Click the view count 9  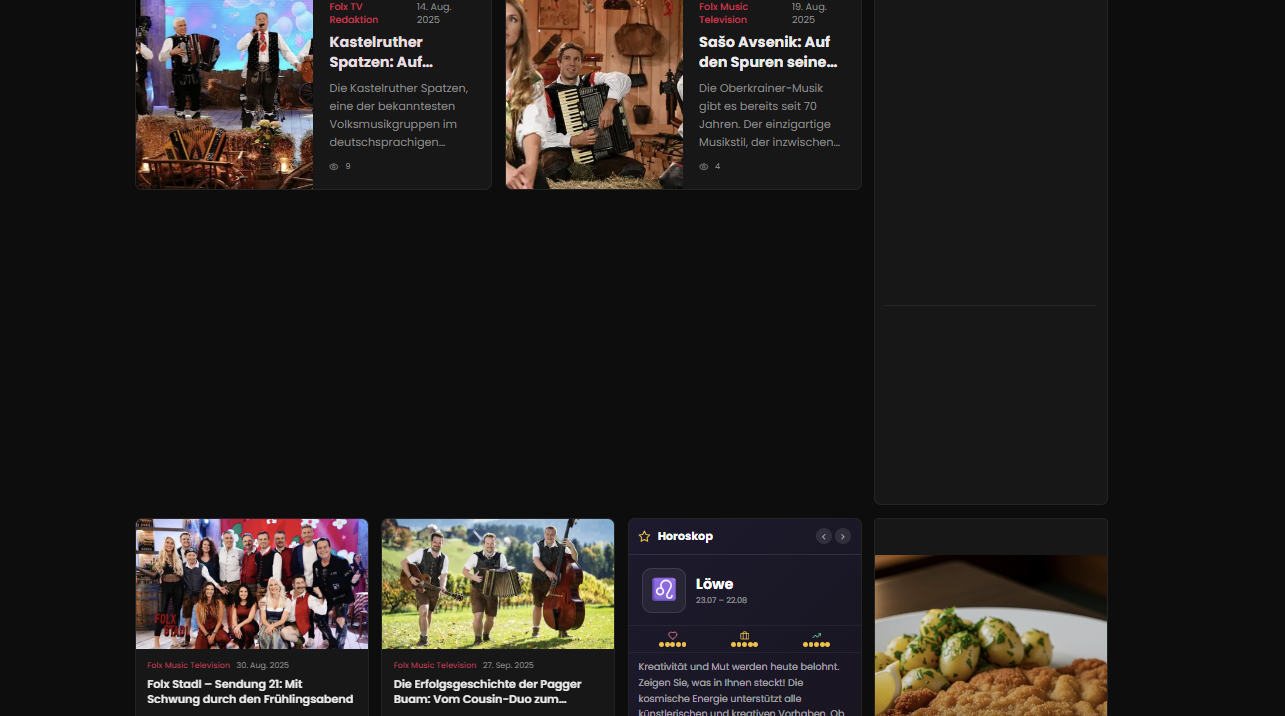pyautogui.click(x=348, y=166)
